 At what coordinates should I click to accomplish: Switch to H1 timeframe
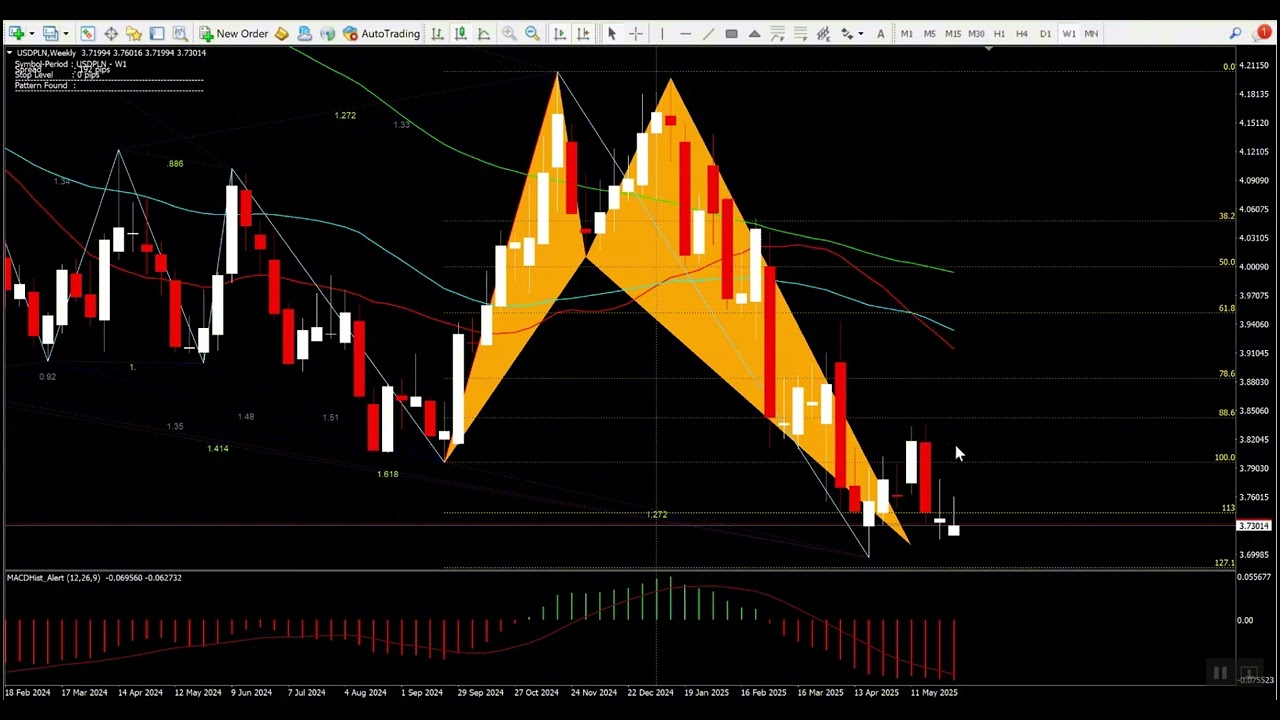[x=999, y=34]
